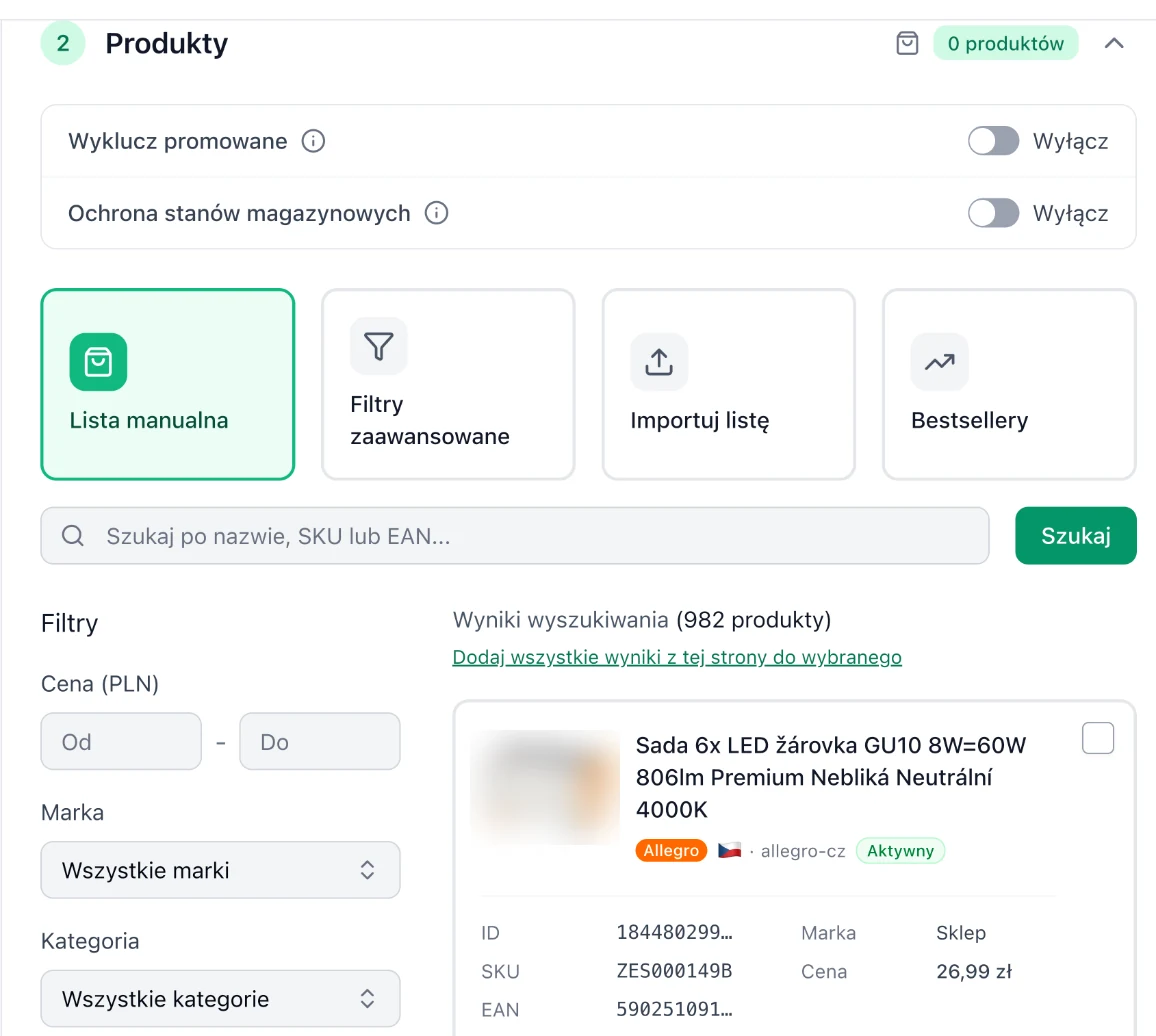
Task: Click the price value 26,99 zł
Action: [x=974, y=971]
